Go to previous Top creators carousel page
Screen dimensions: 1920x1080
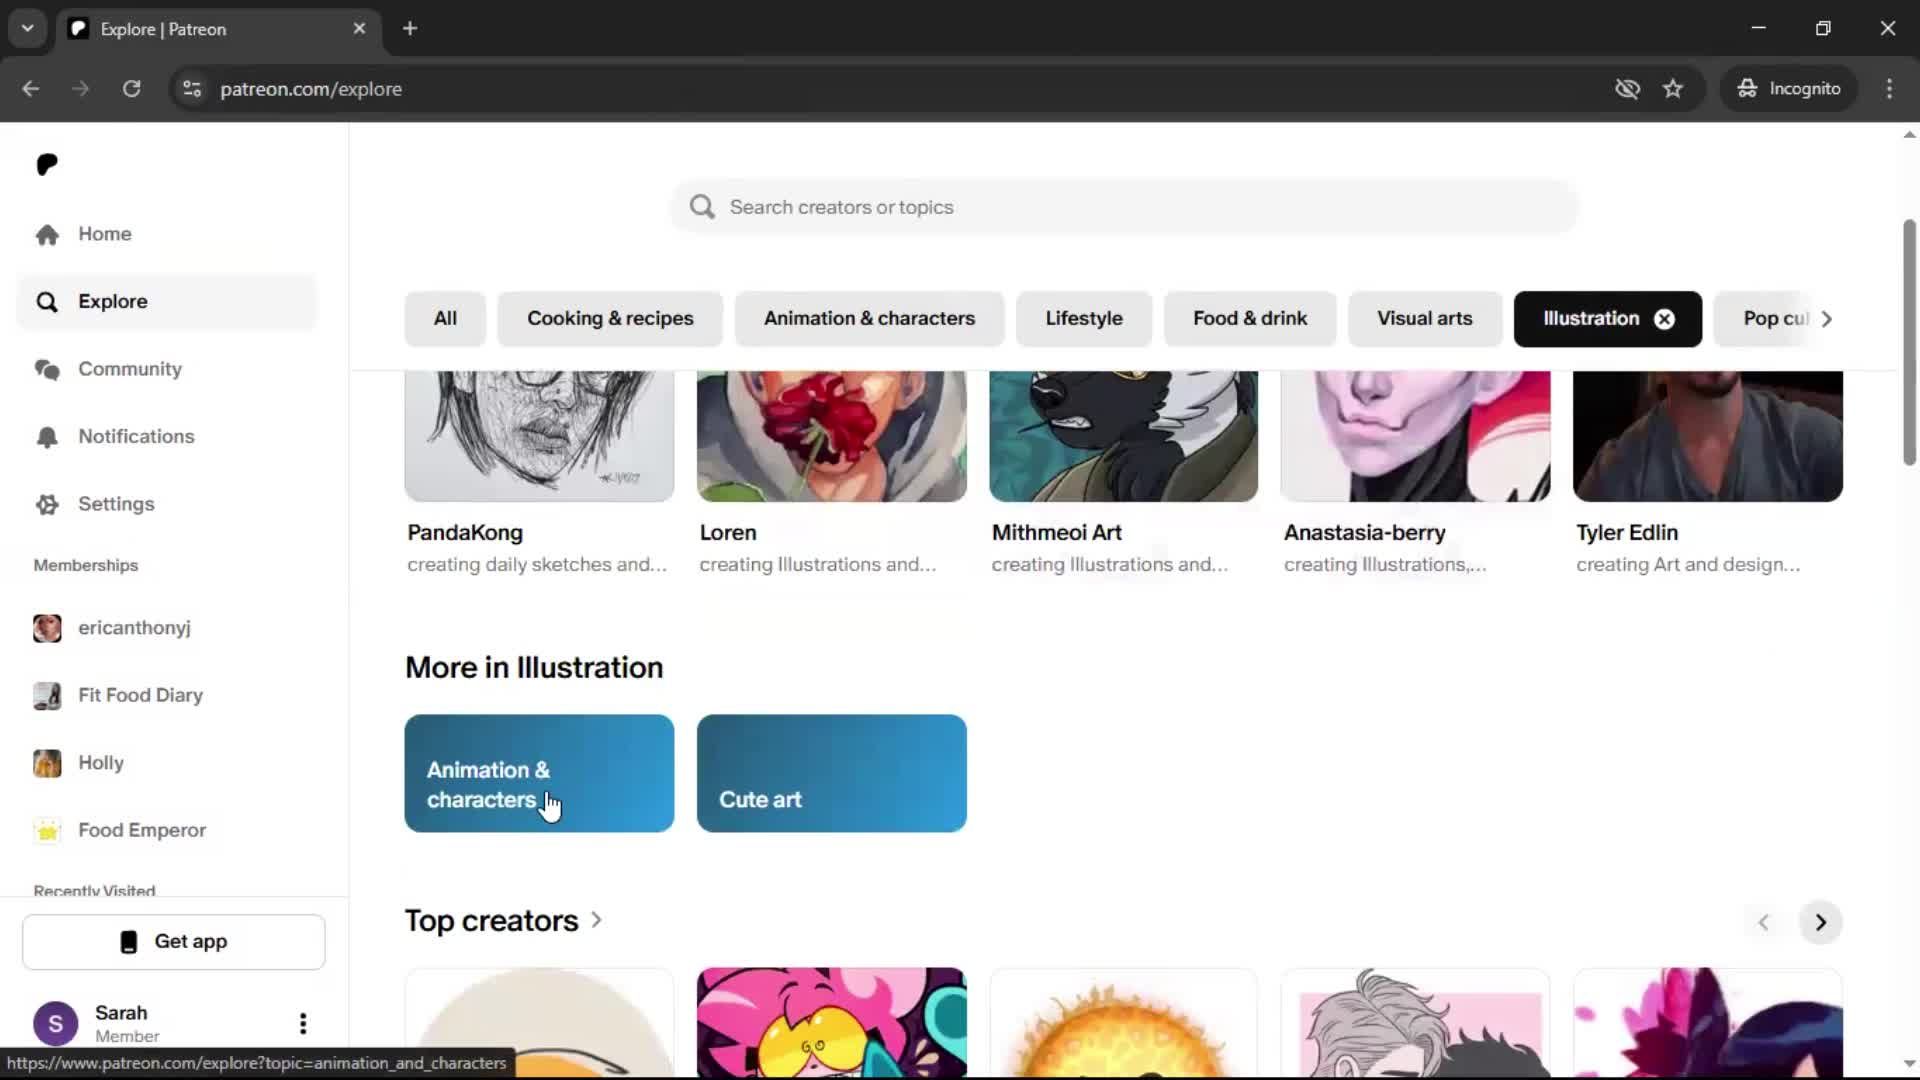point(1764,923)
